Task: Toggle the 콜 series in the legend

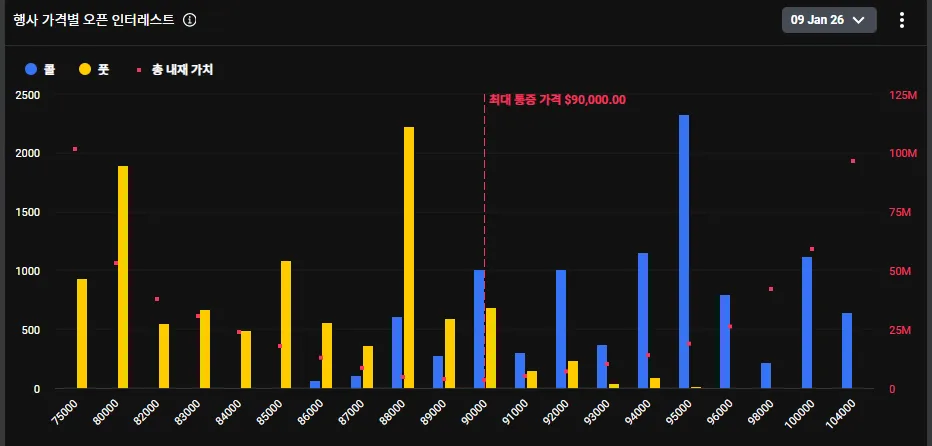Action: [x=40, y=69]
